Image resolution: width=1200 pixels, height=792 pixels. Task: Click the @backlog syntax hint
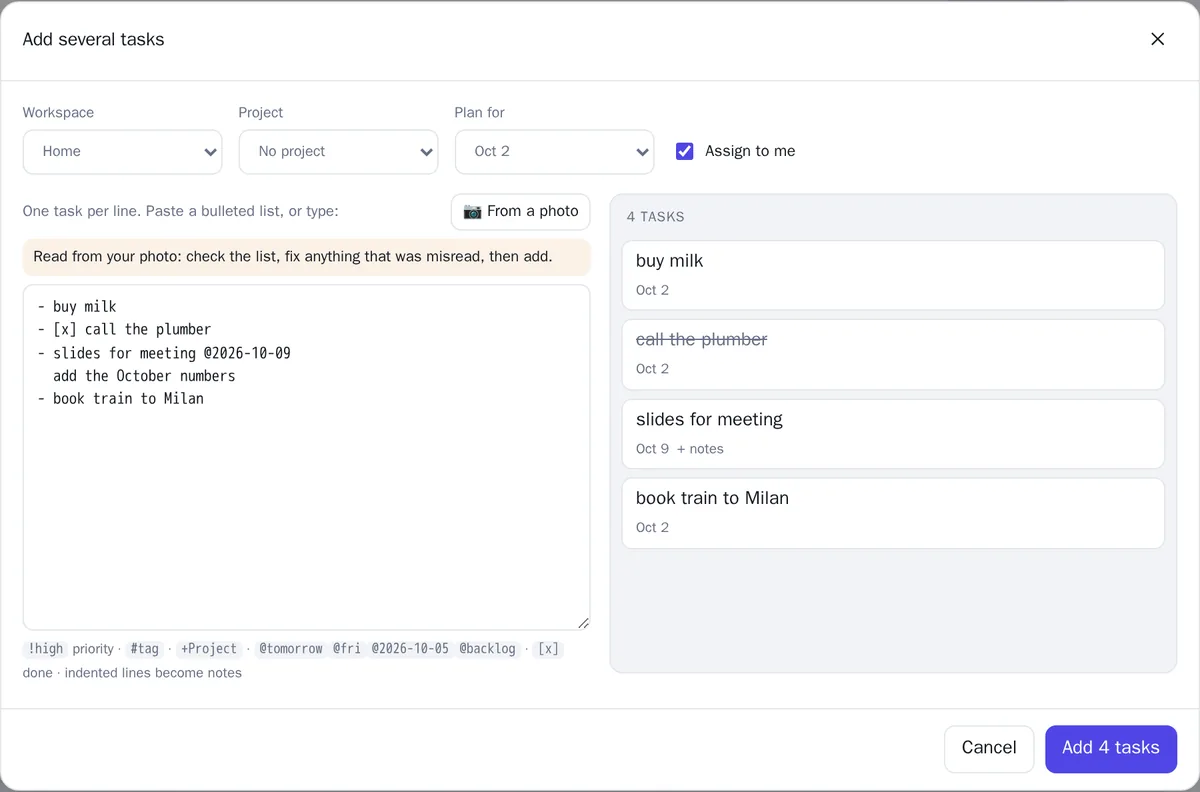(x=488, y=649)
